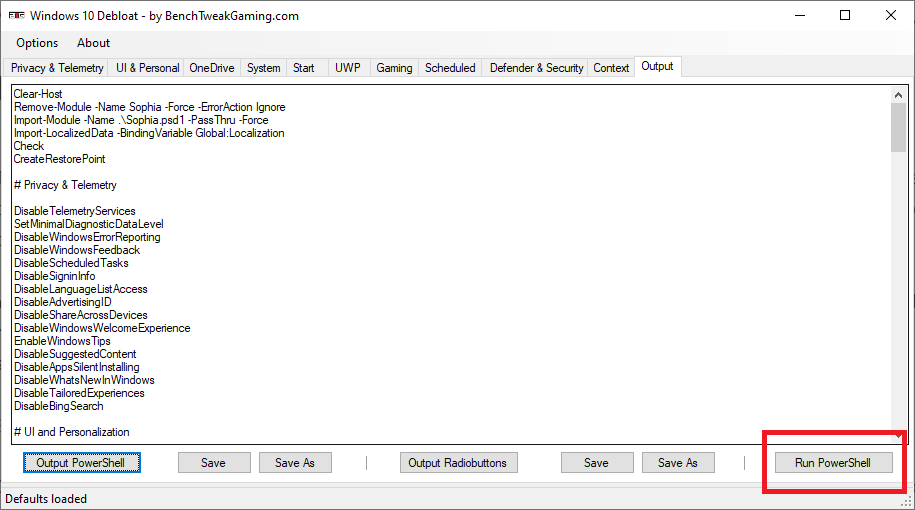
Task: Minimize the Windows 10 Debloat window
Action: pos(800,15)
